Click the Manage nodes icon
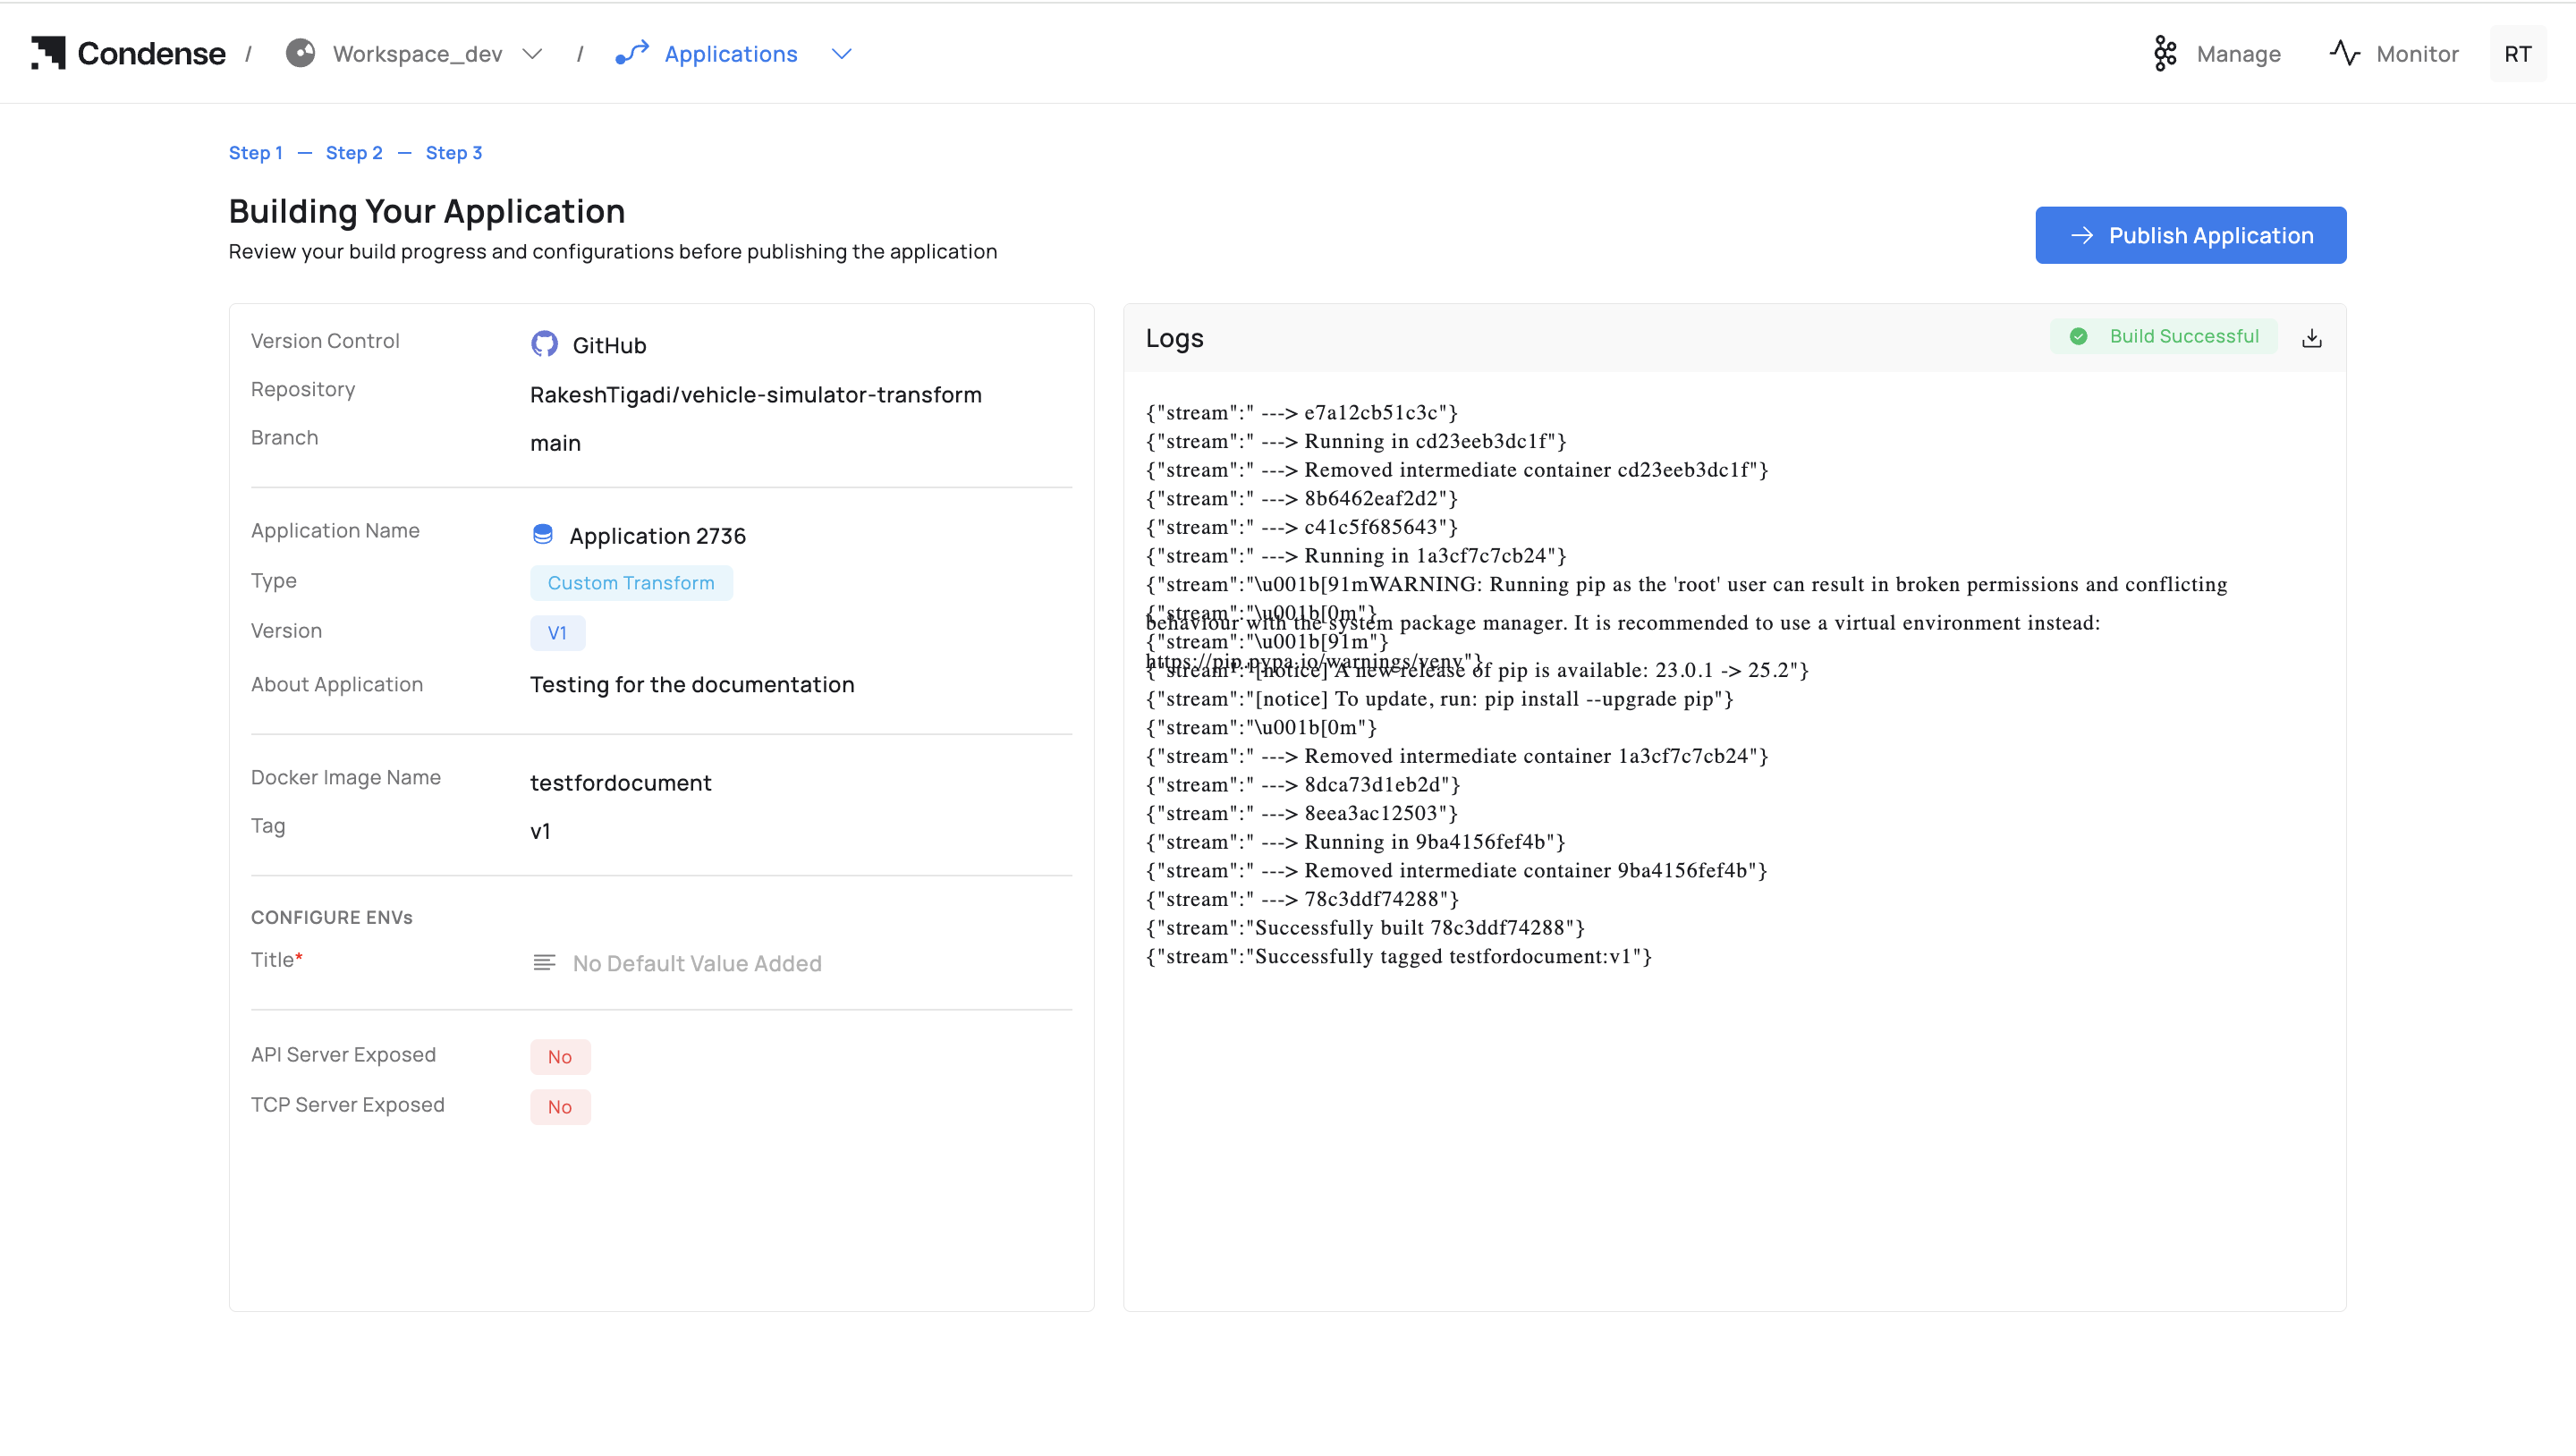 (x=2165, y=54)
